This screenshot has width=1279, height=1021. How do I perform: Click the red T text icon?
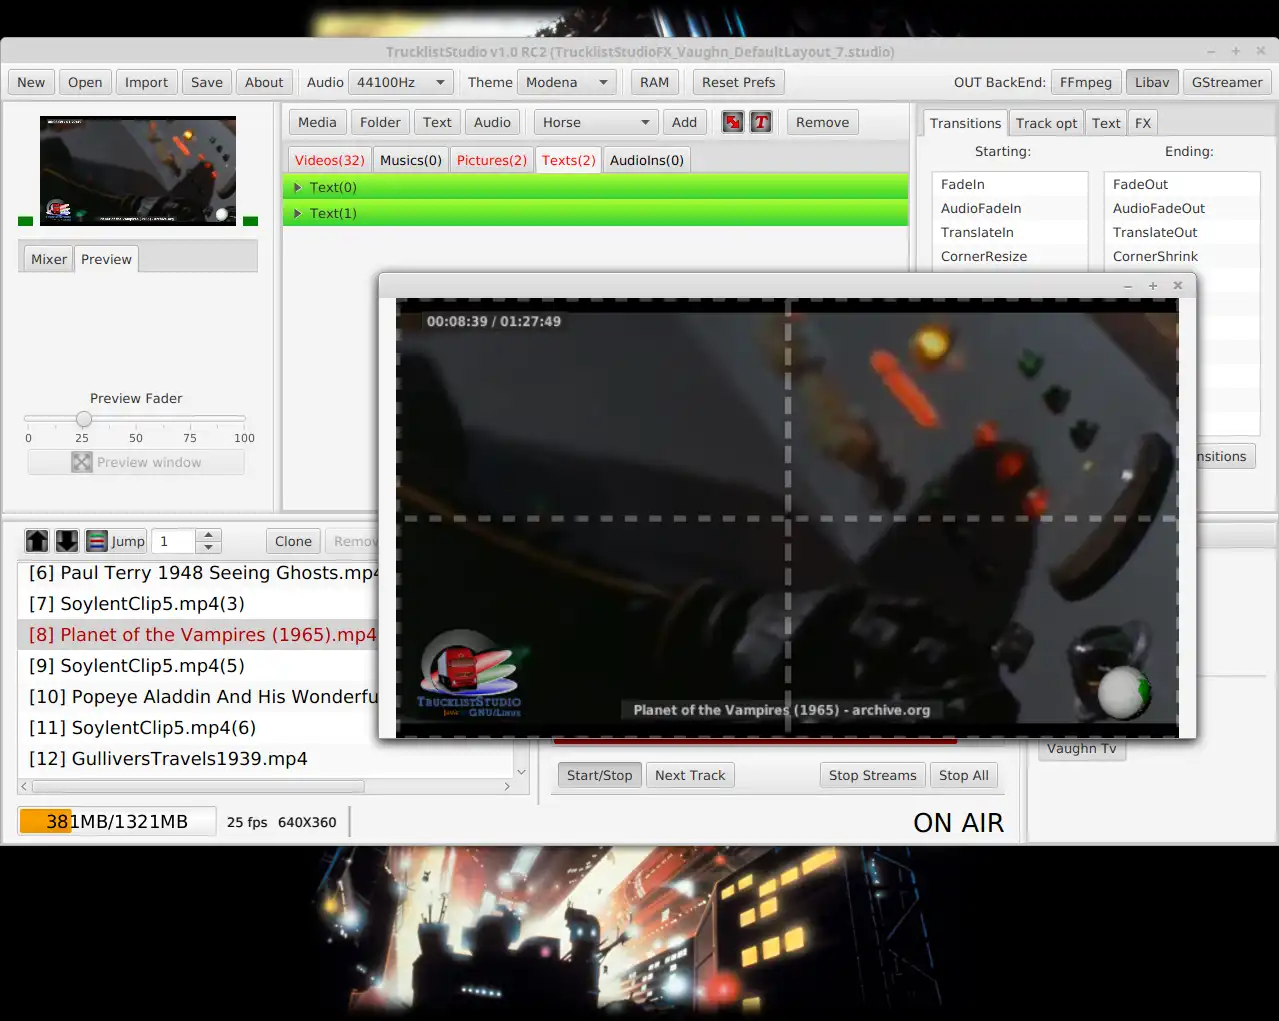[x=761, y=122]
